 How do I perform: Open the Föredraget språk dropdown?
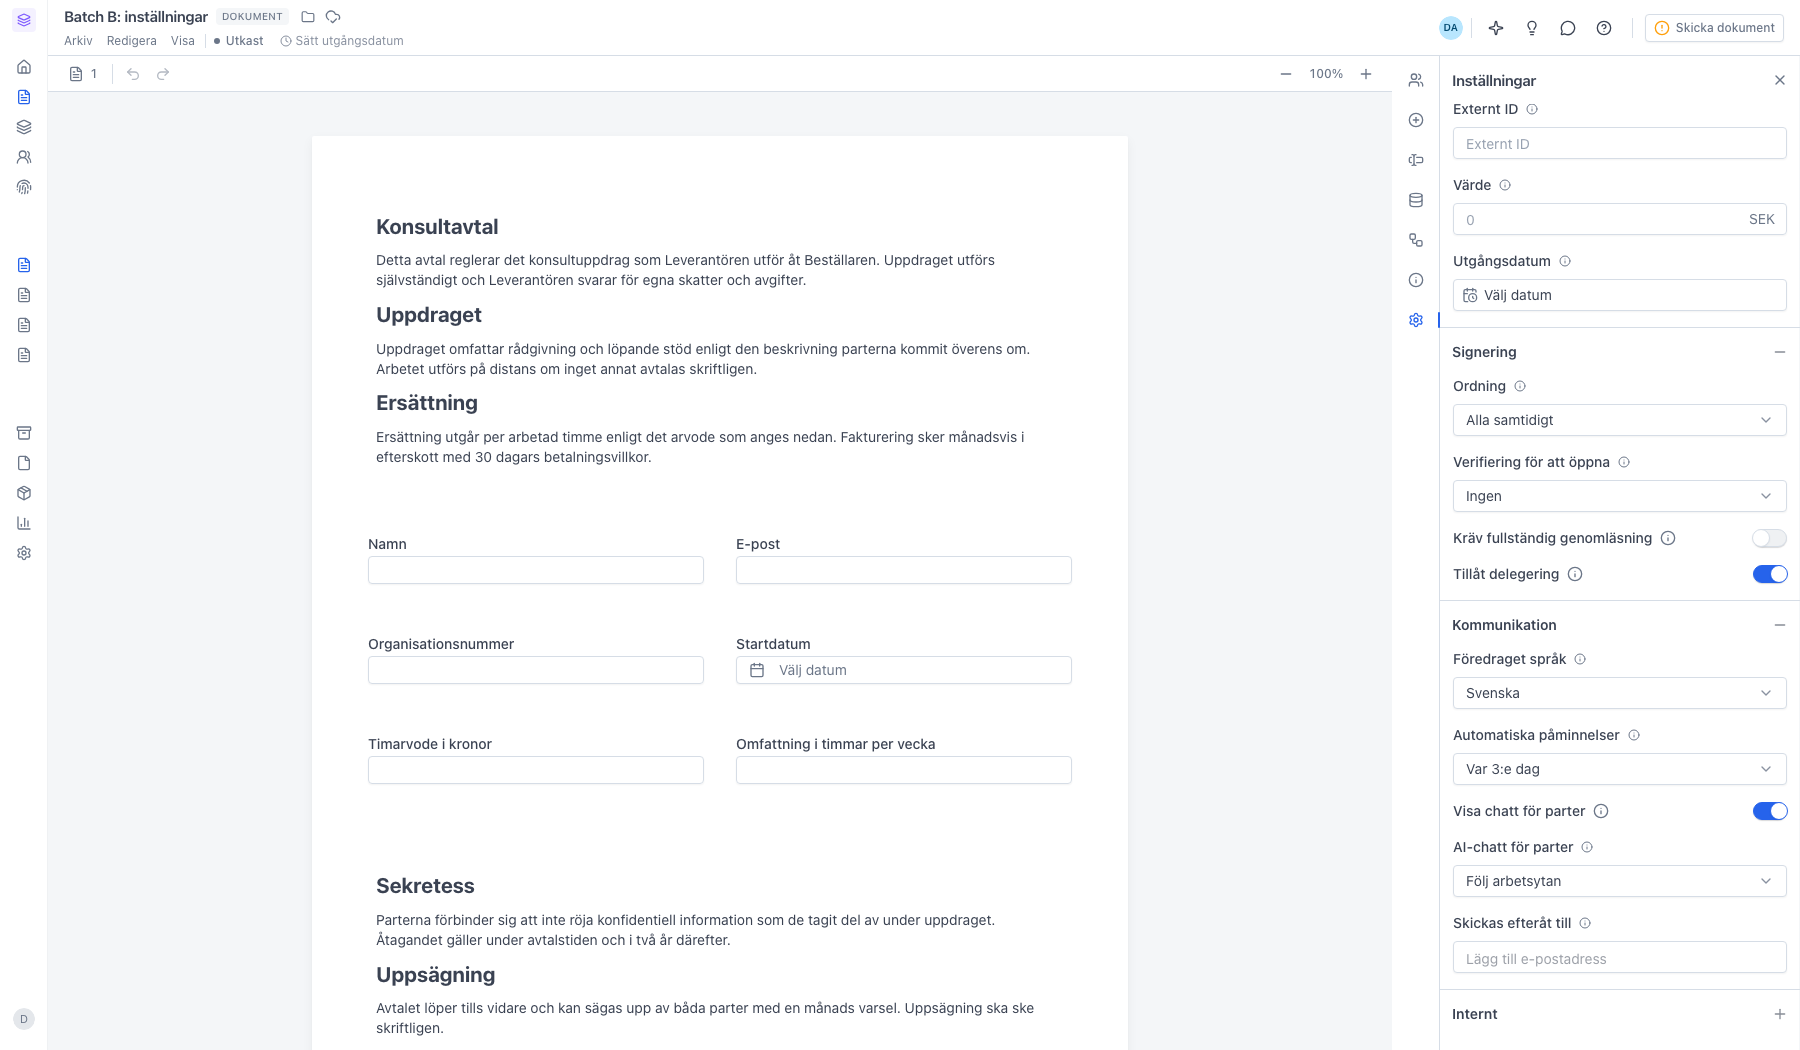(1619, 693)
